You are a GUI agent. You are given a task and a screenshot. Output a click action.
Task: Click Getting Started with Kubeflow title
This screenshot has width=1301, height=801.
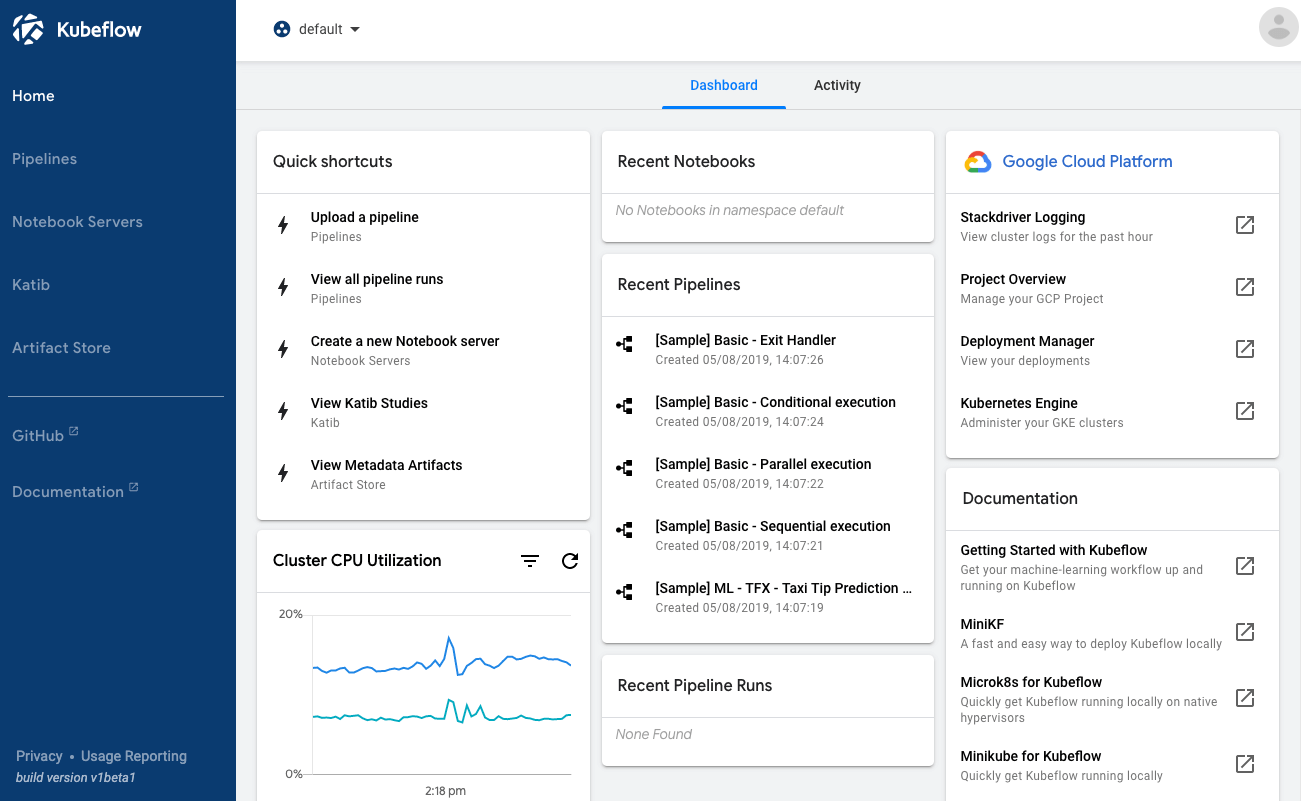1054,550
